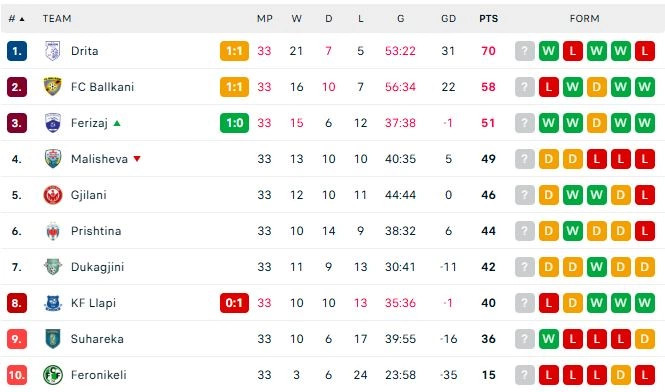The image size is (665, 392).
Task: Click the Malisheva team crest
Action: [x=53, y=159]
